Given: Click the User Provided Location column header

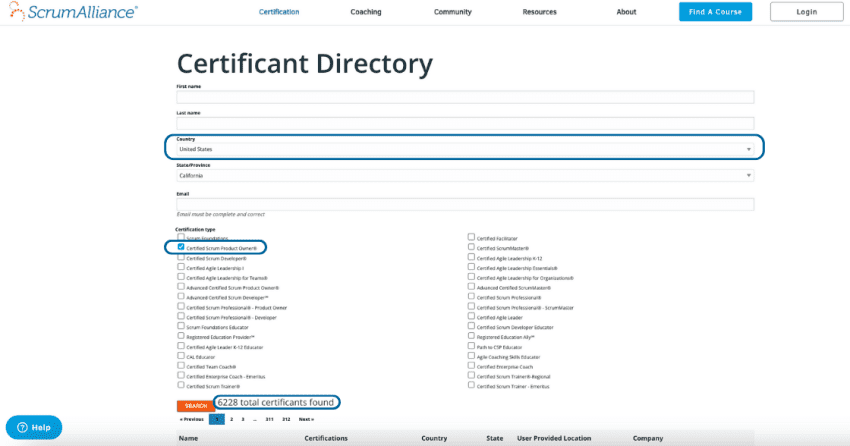Looking at the screenshot, I should 554,438.
